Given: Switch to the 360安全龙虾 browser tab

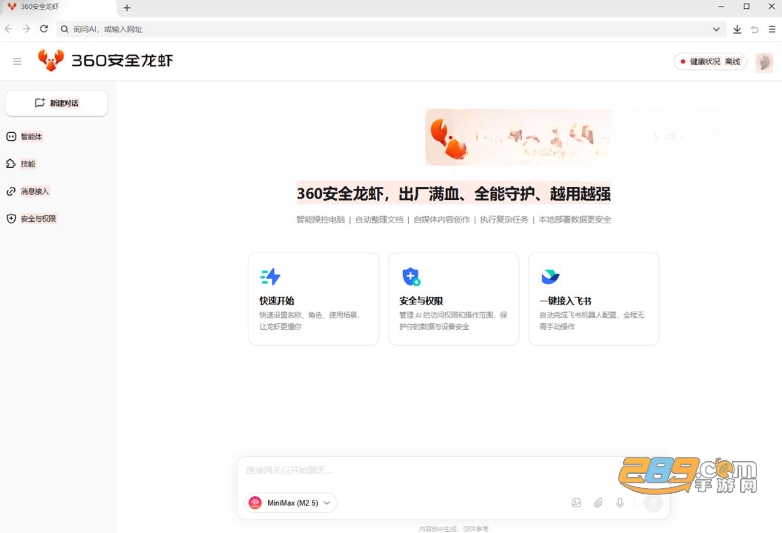Looking at the screenshot, I should tap(58, 7).
